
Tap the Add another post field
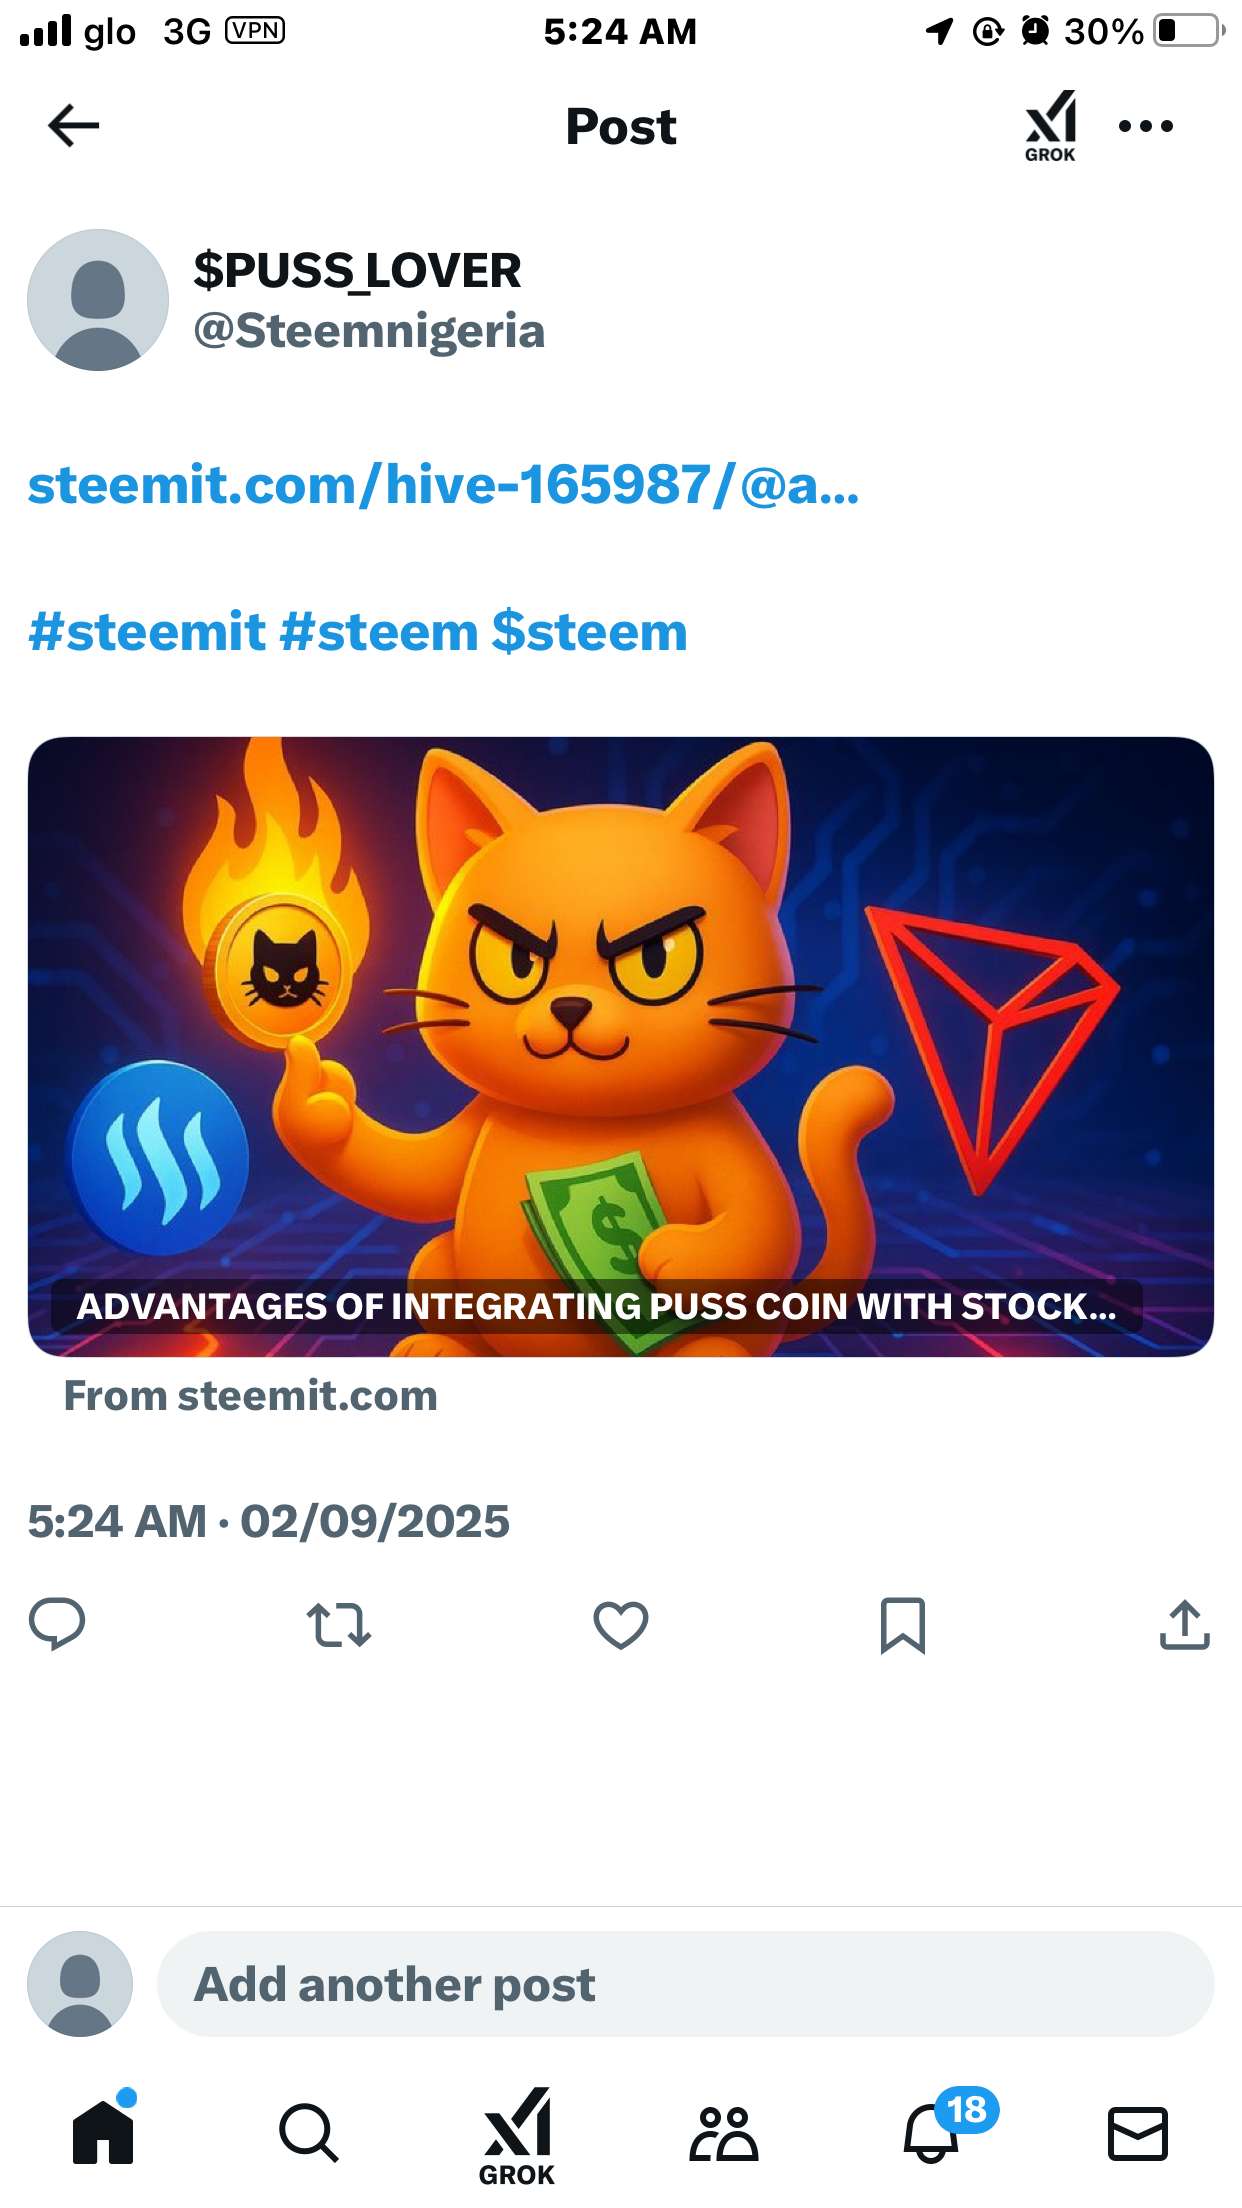point(685,1984)
